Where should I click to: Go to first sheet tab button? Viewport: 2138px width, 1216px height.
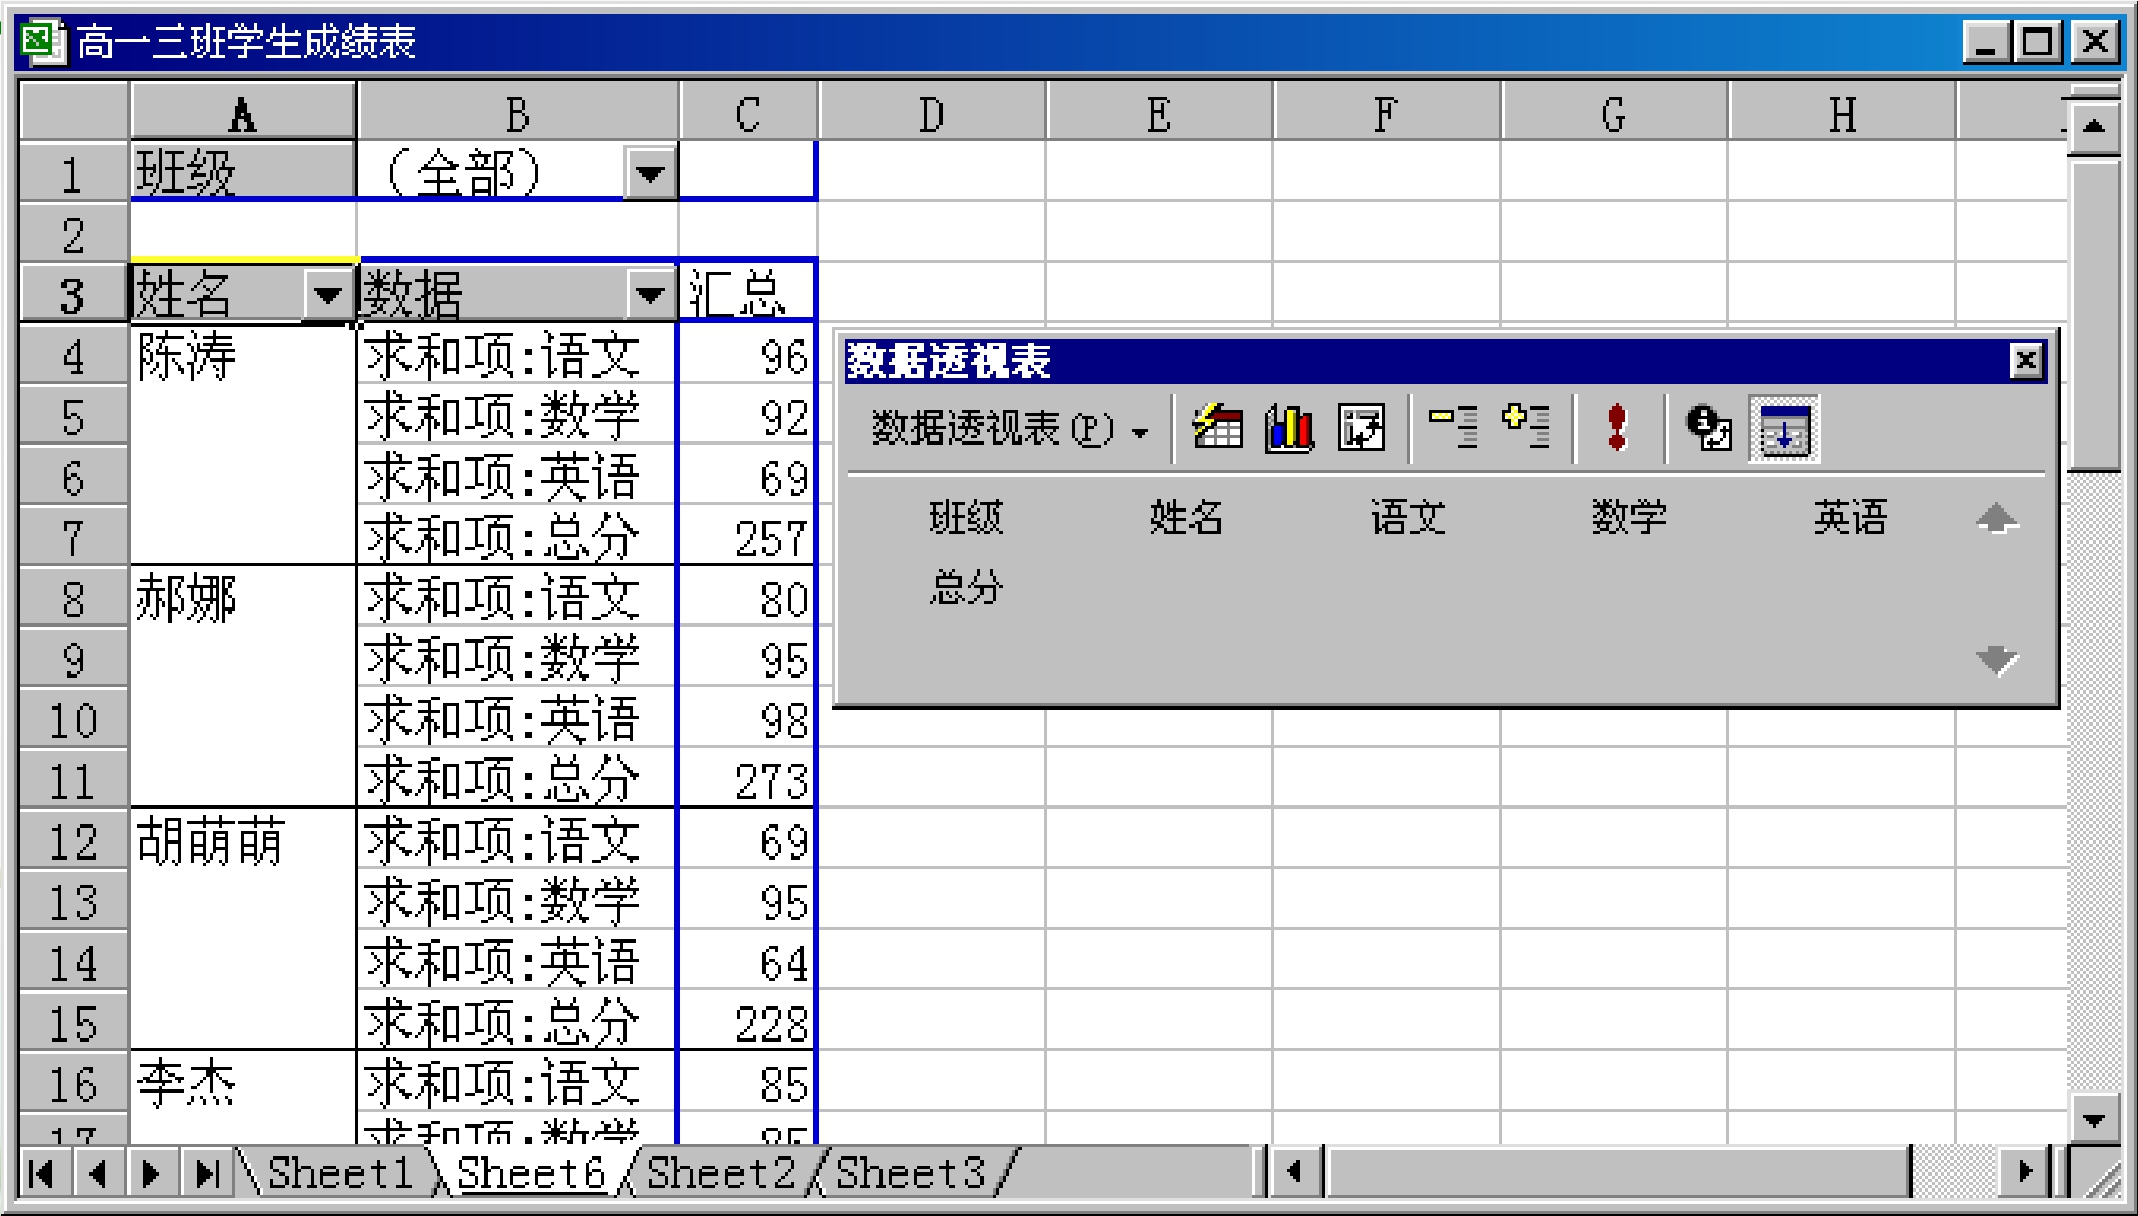[43, 1172]
